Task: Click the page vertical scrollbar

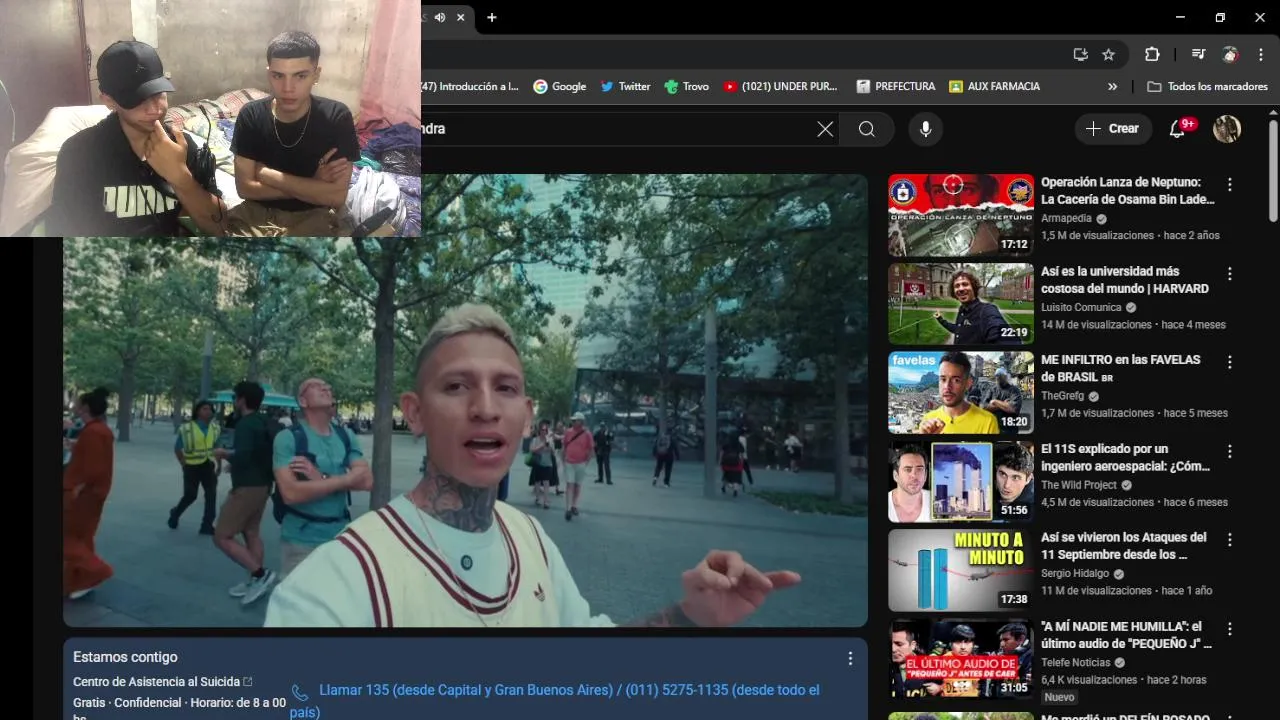Action: (1273, 170)
